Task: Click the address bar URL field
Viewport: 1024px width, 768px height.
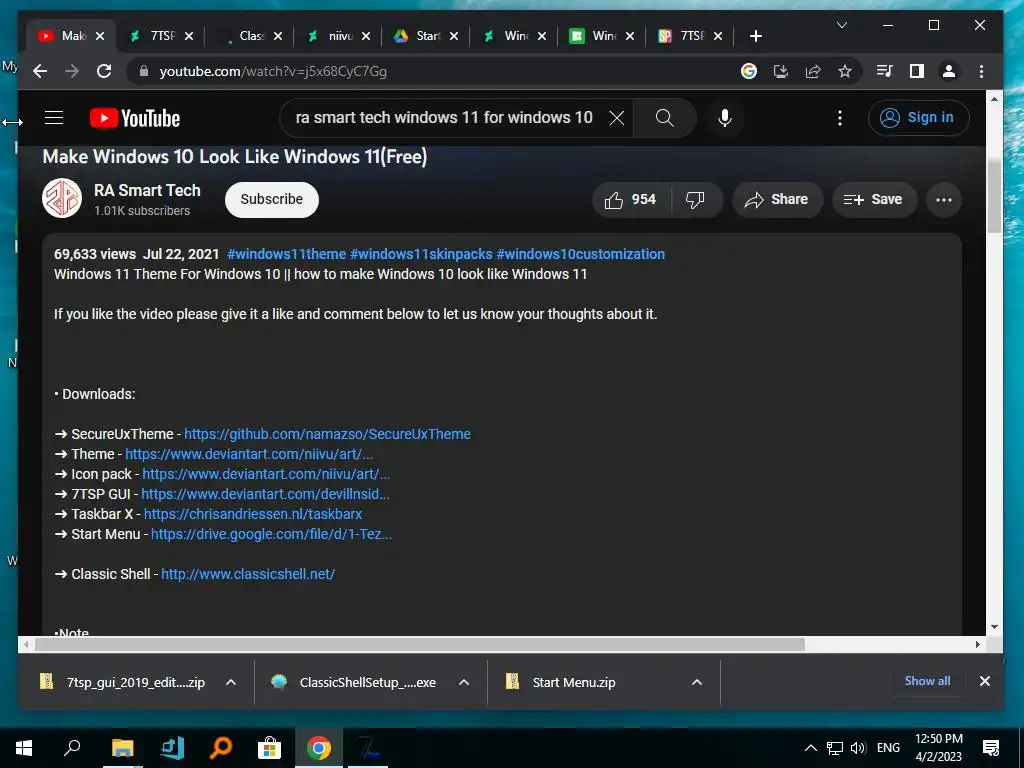Action: tap(431, 71)
